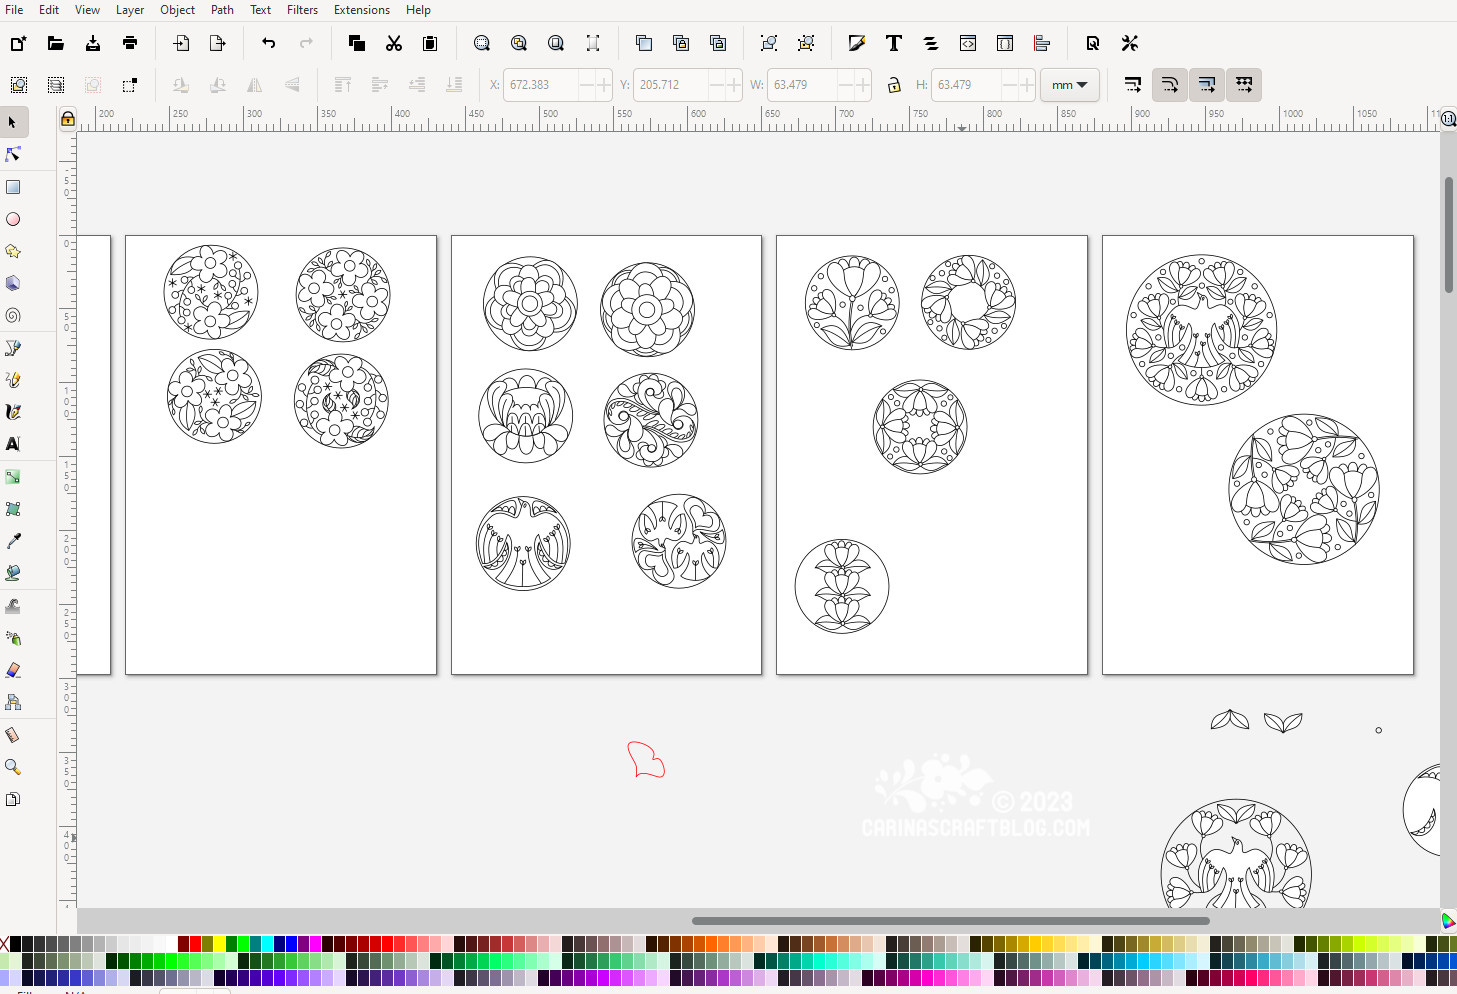Select the Star and polygon tool

point(13,251)
